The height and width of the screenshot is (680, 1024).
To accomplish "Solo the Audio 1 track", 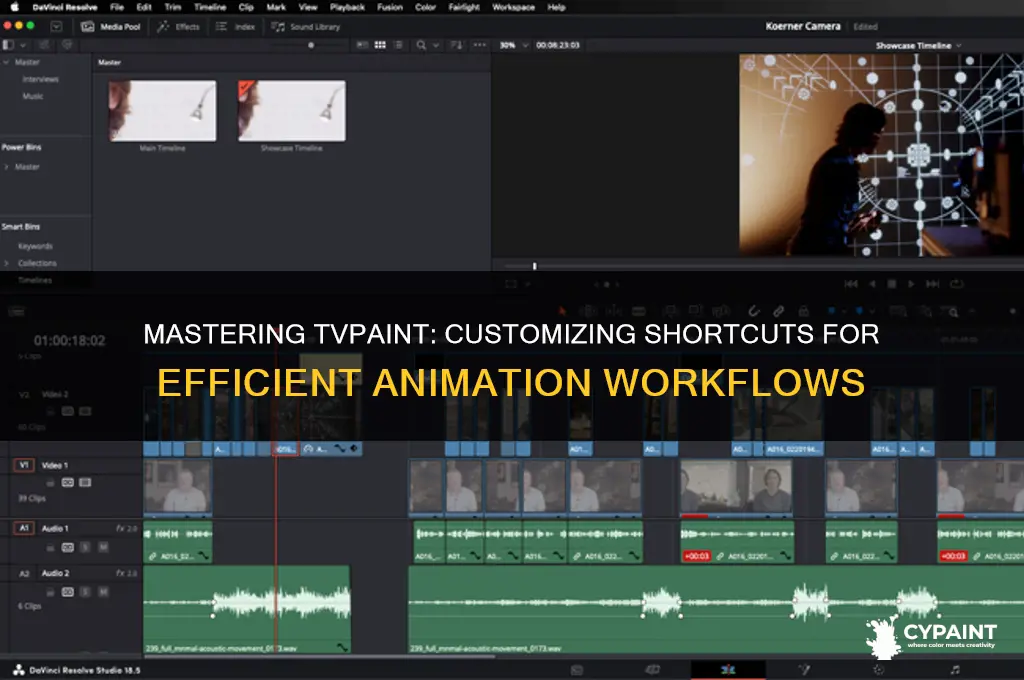I will tap(85, 547).
